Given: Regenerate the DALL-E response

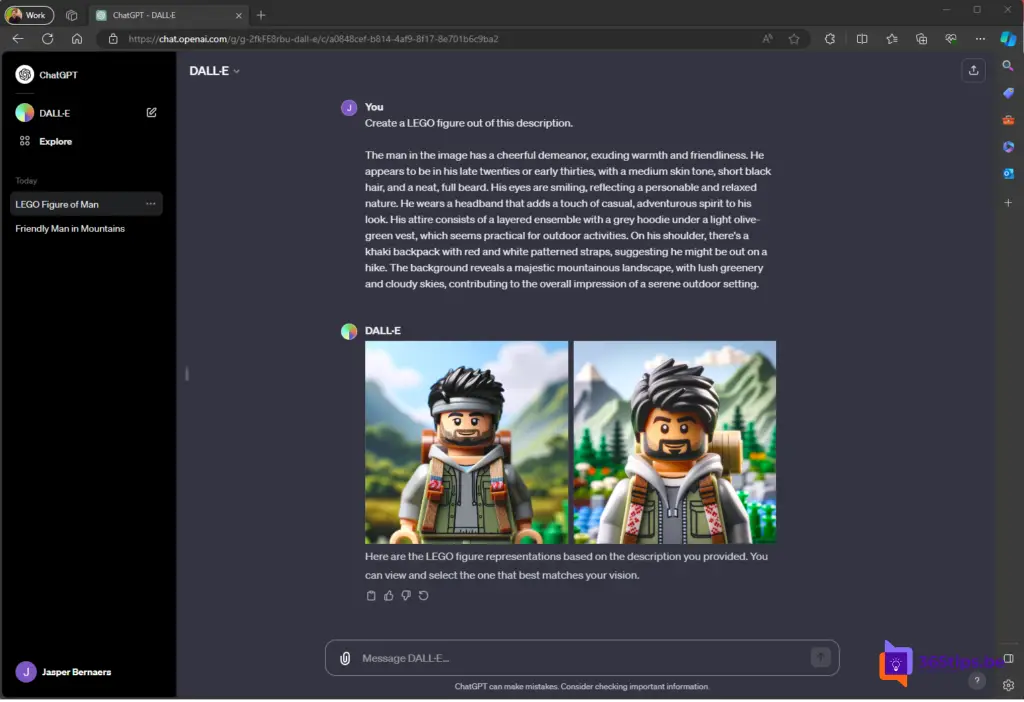Looking at the screenshot, I should pos(423,596).
